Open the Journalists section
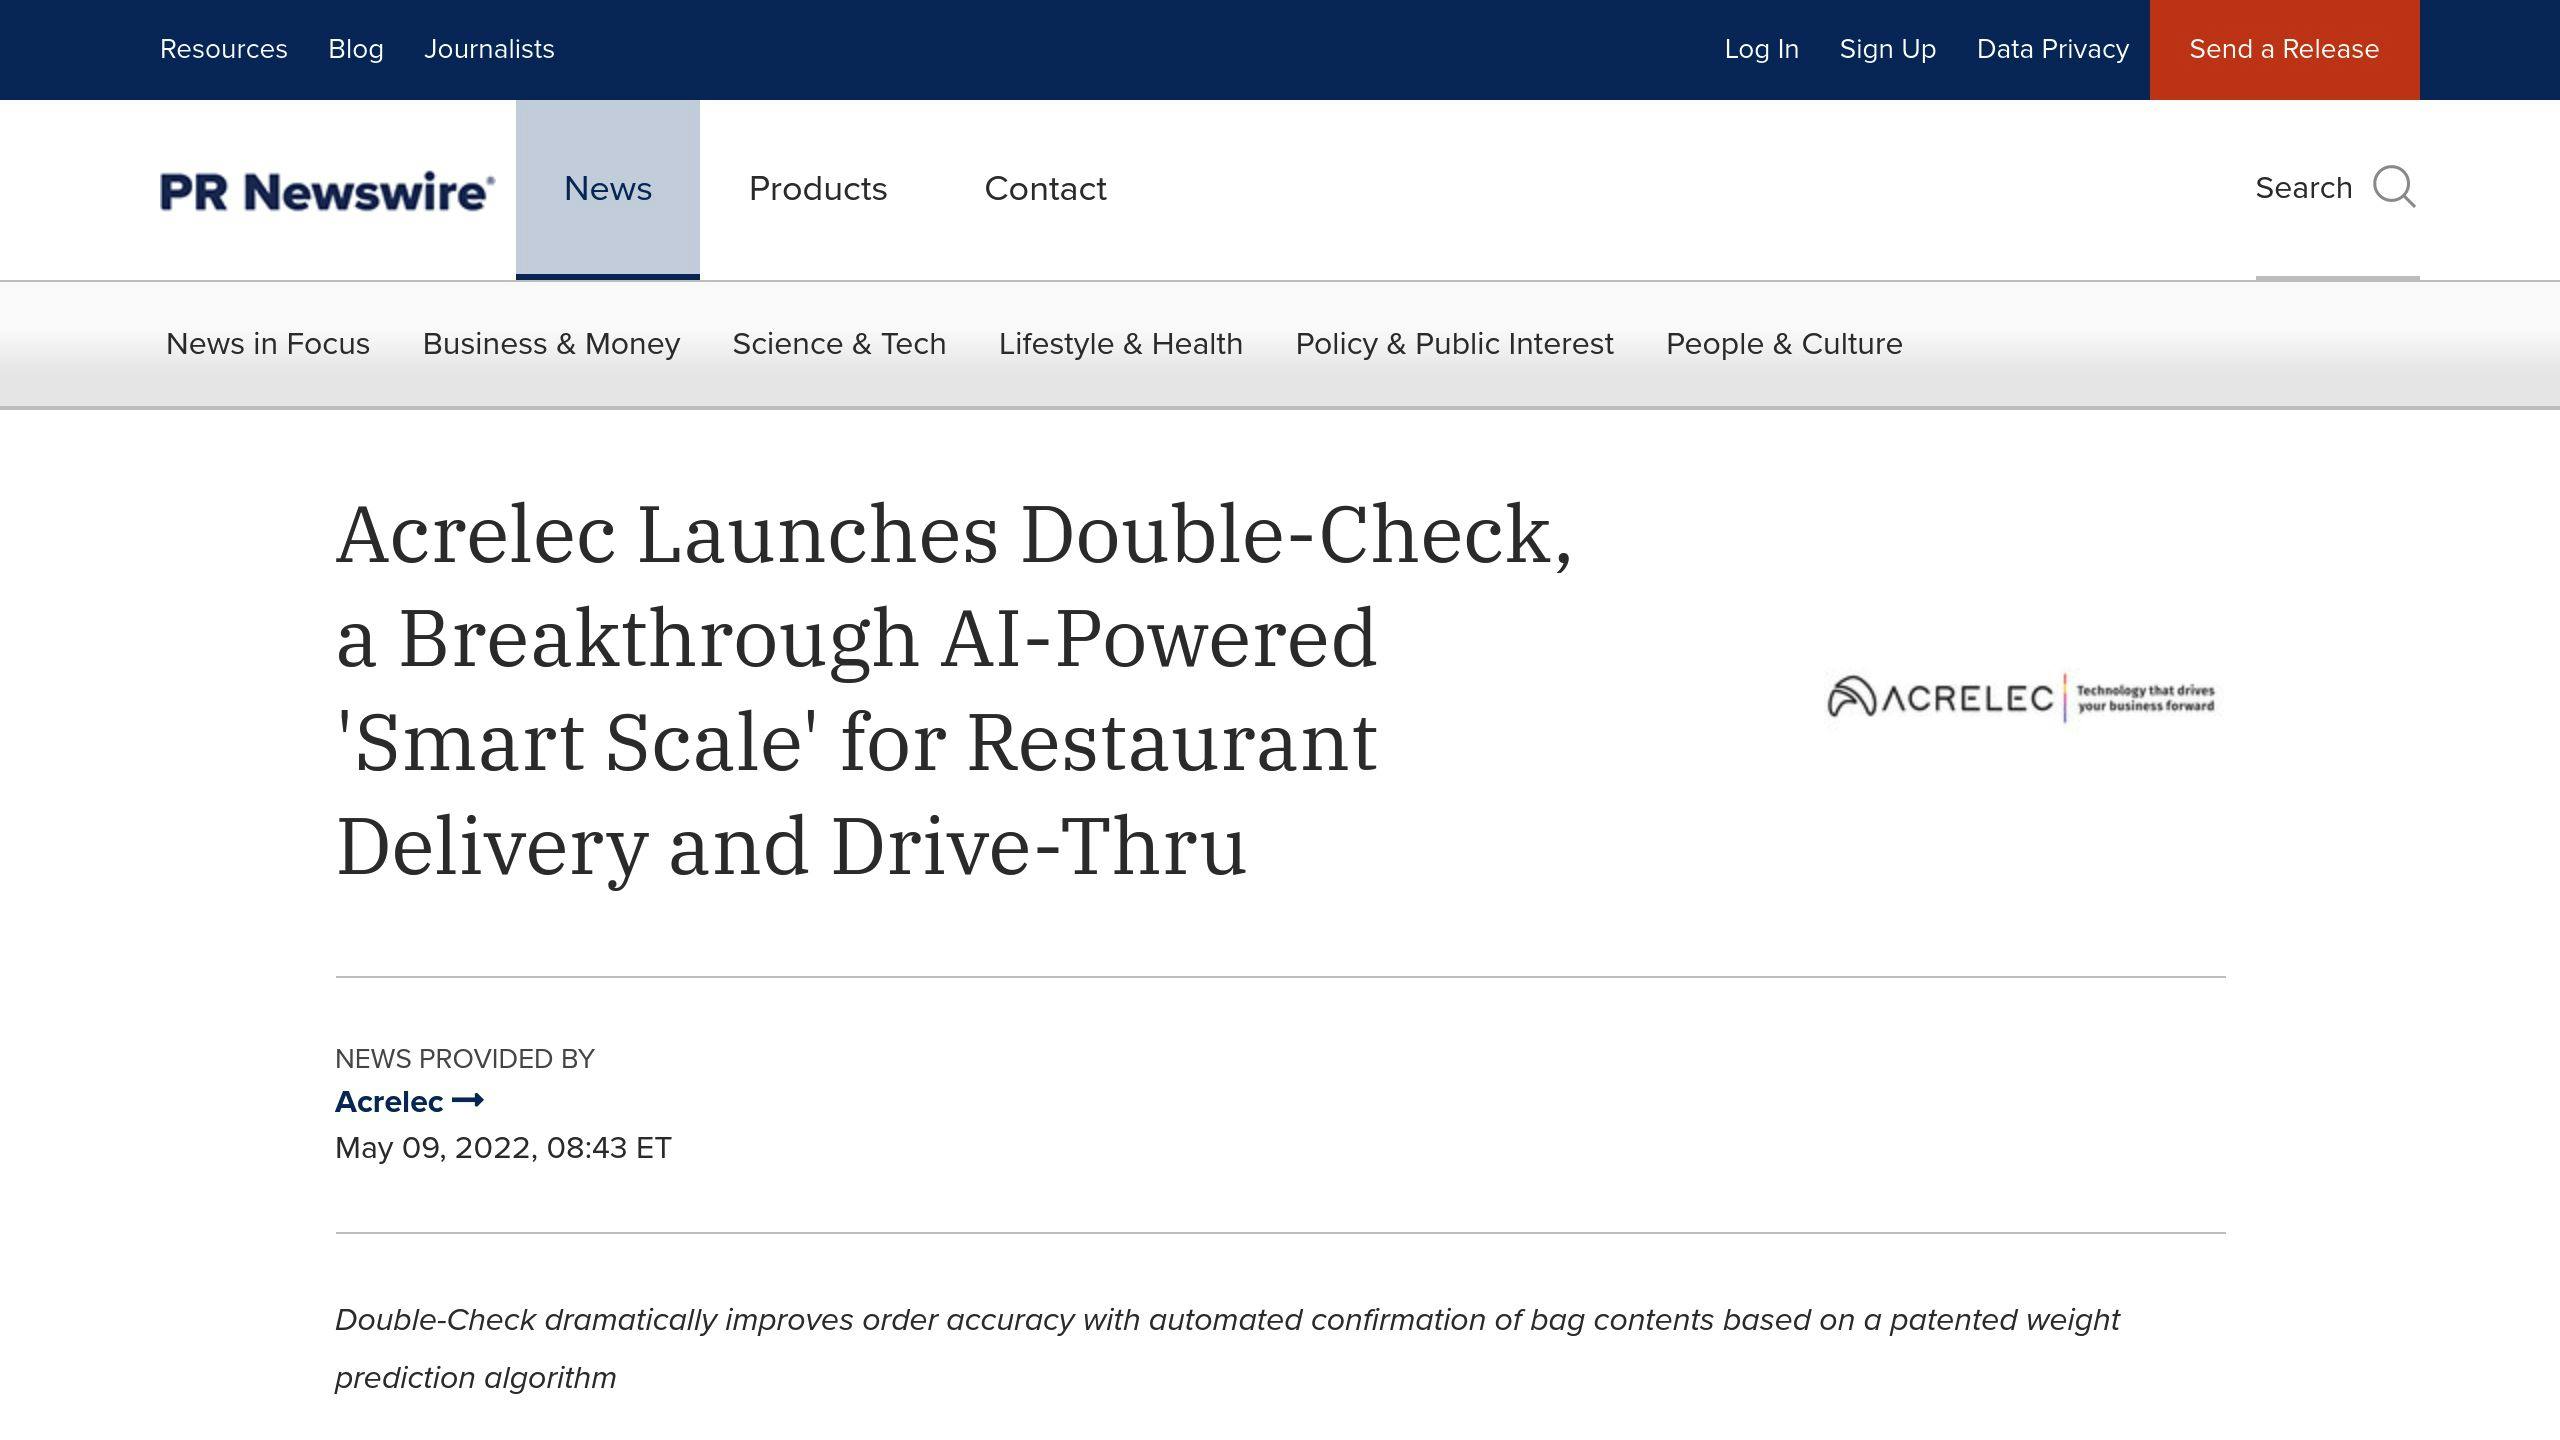This screenshot has width=2560, height=1440. pyautogui.click(x=489, y=49)
